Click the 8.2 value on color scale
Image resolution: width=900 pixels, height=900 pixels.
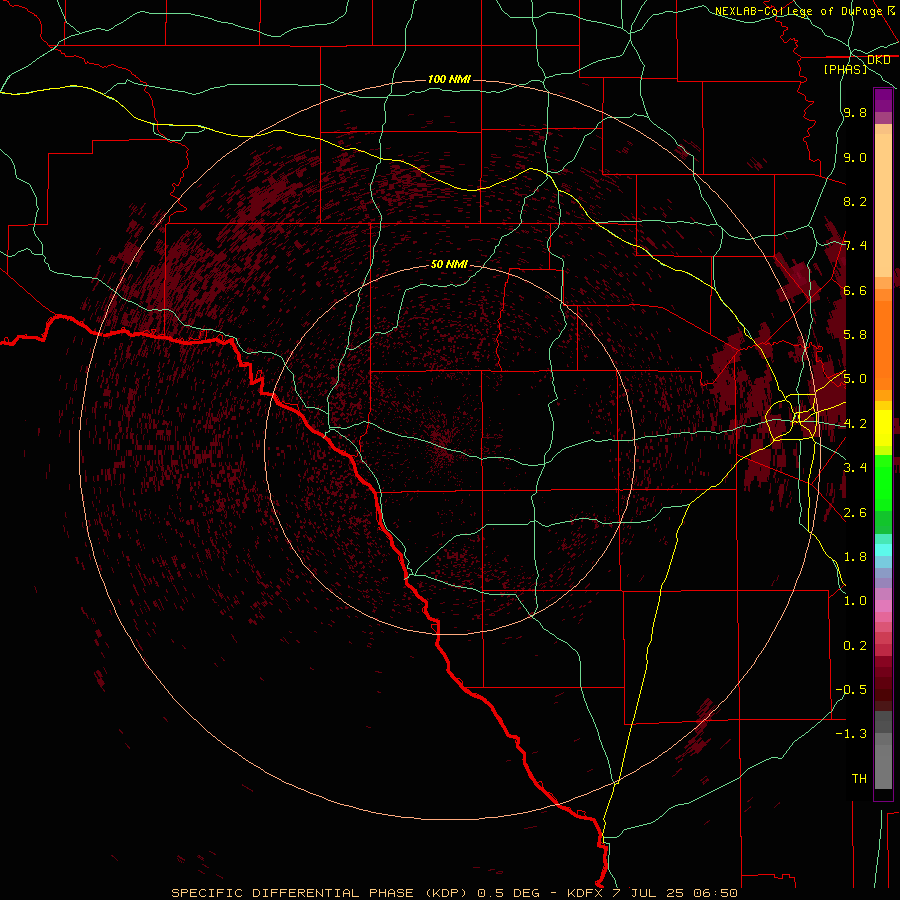(855, 202)
